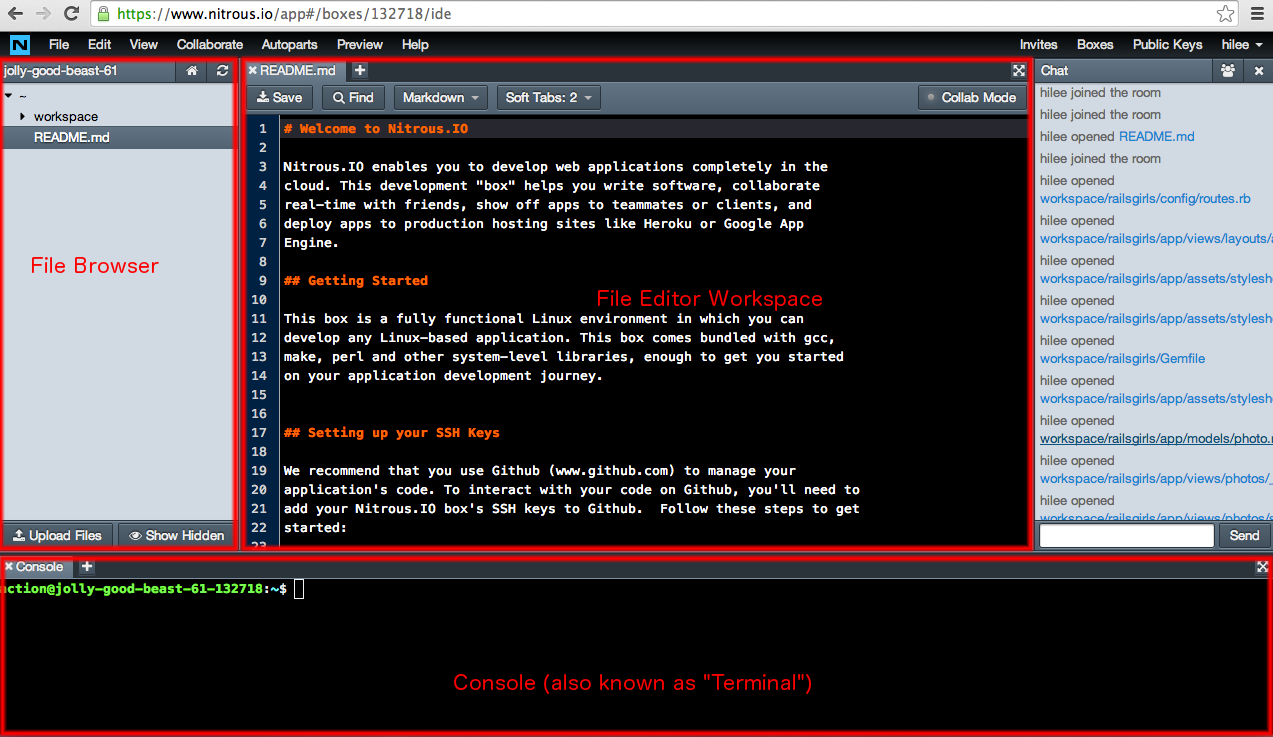Click the Save button
The width and height of the screenshot is (1273, 737).
click(x=280, y=97)
